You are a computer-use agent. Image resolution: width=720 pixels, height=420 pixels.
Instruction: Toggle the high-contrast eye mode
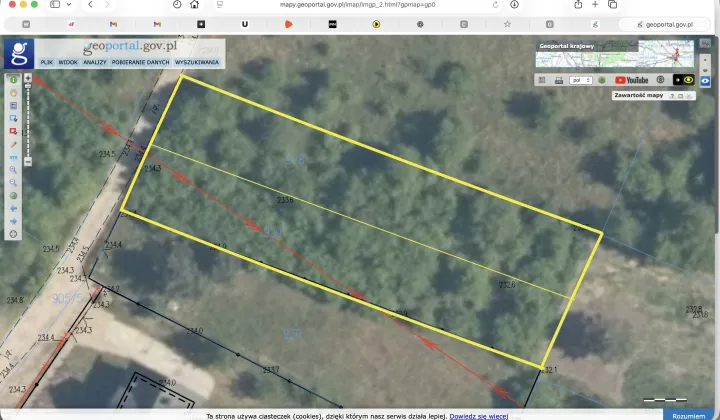tap(675, 80)
